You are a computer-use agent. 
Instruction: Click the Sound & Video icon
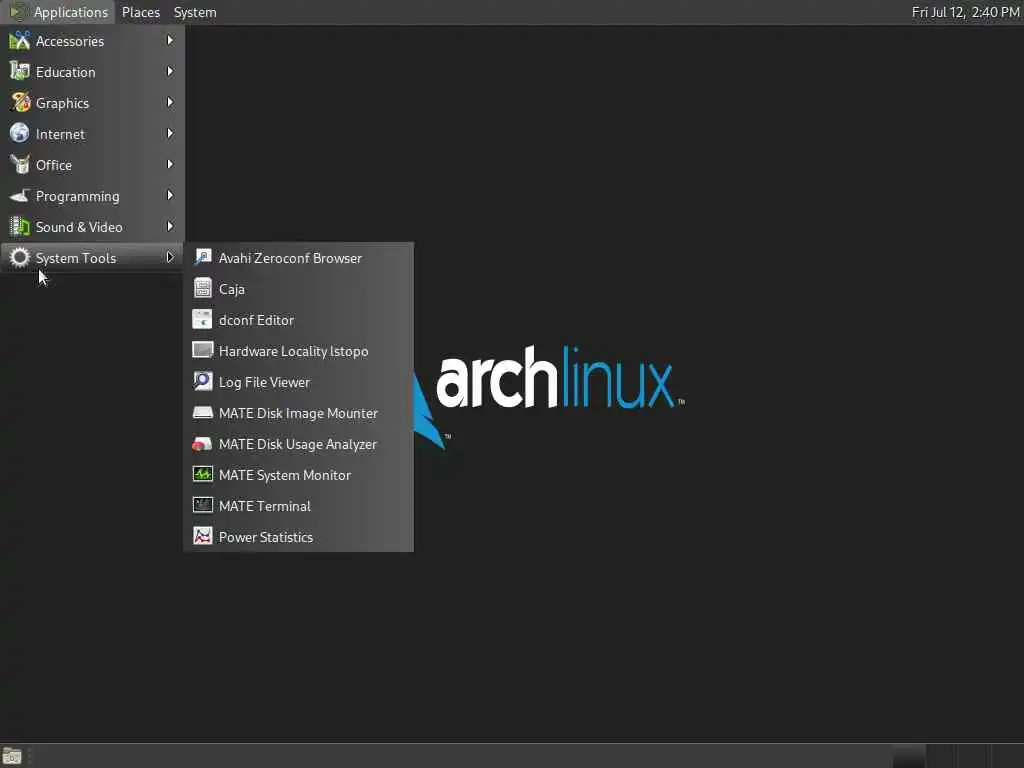click(20, 227)
